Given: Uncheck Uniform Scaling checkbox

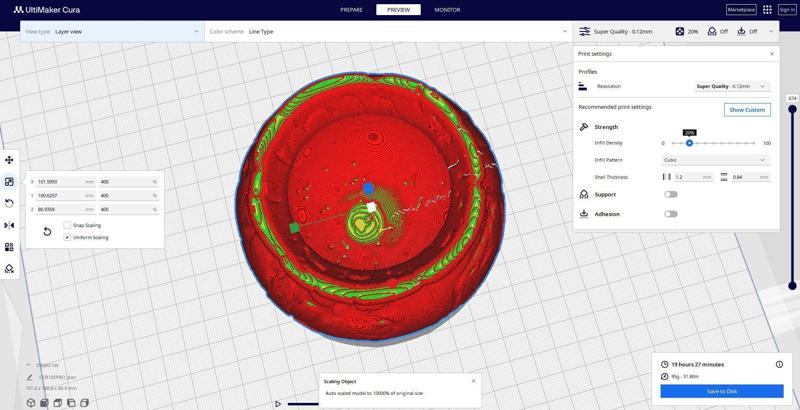Looking at the screenshot, I should (x=67, y=237).
